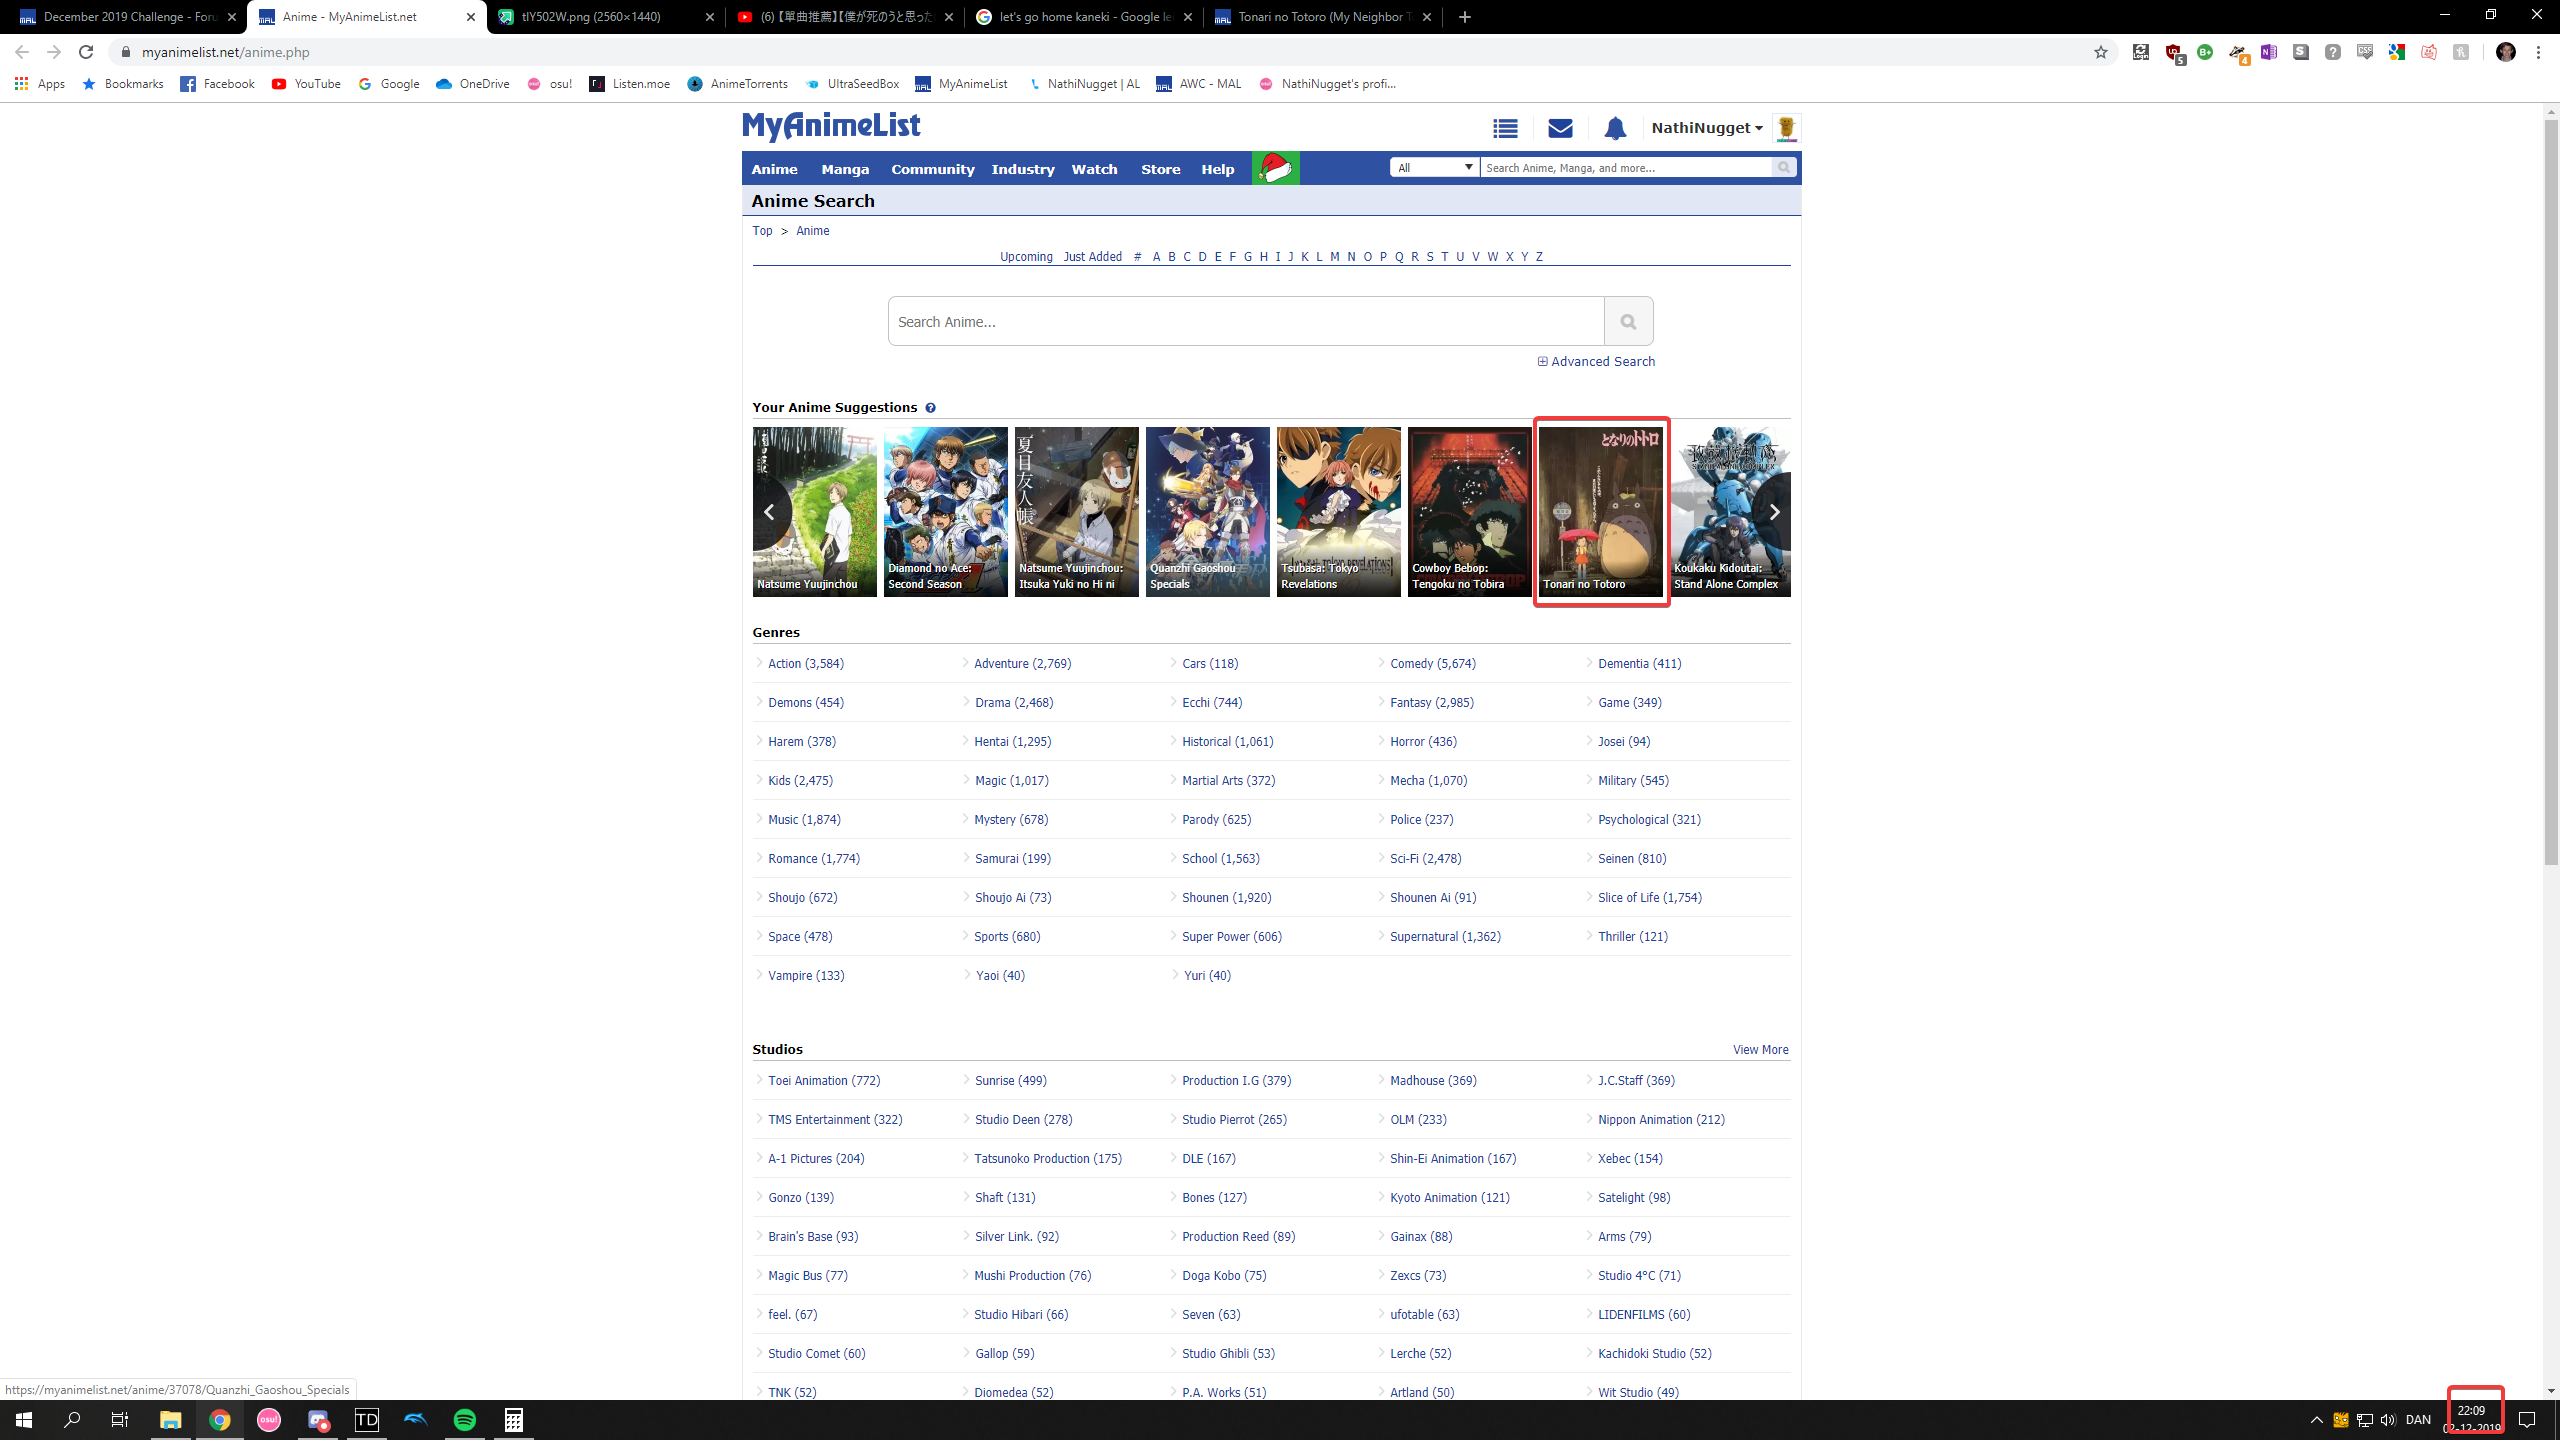Open the Quanzhi Gaoshou Specials thumbnail
This screenshot has height=1440, width=2560.
click(x=1208, y=512)
